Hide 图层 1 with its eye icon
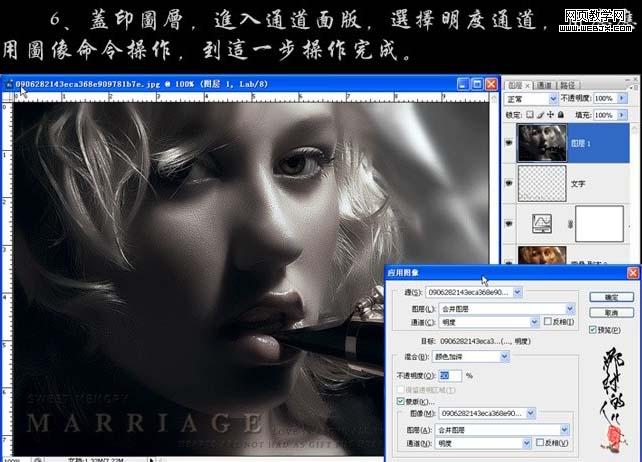Viewport: 642px width, 462px height. [x=509, y=143]
